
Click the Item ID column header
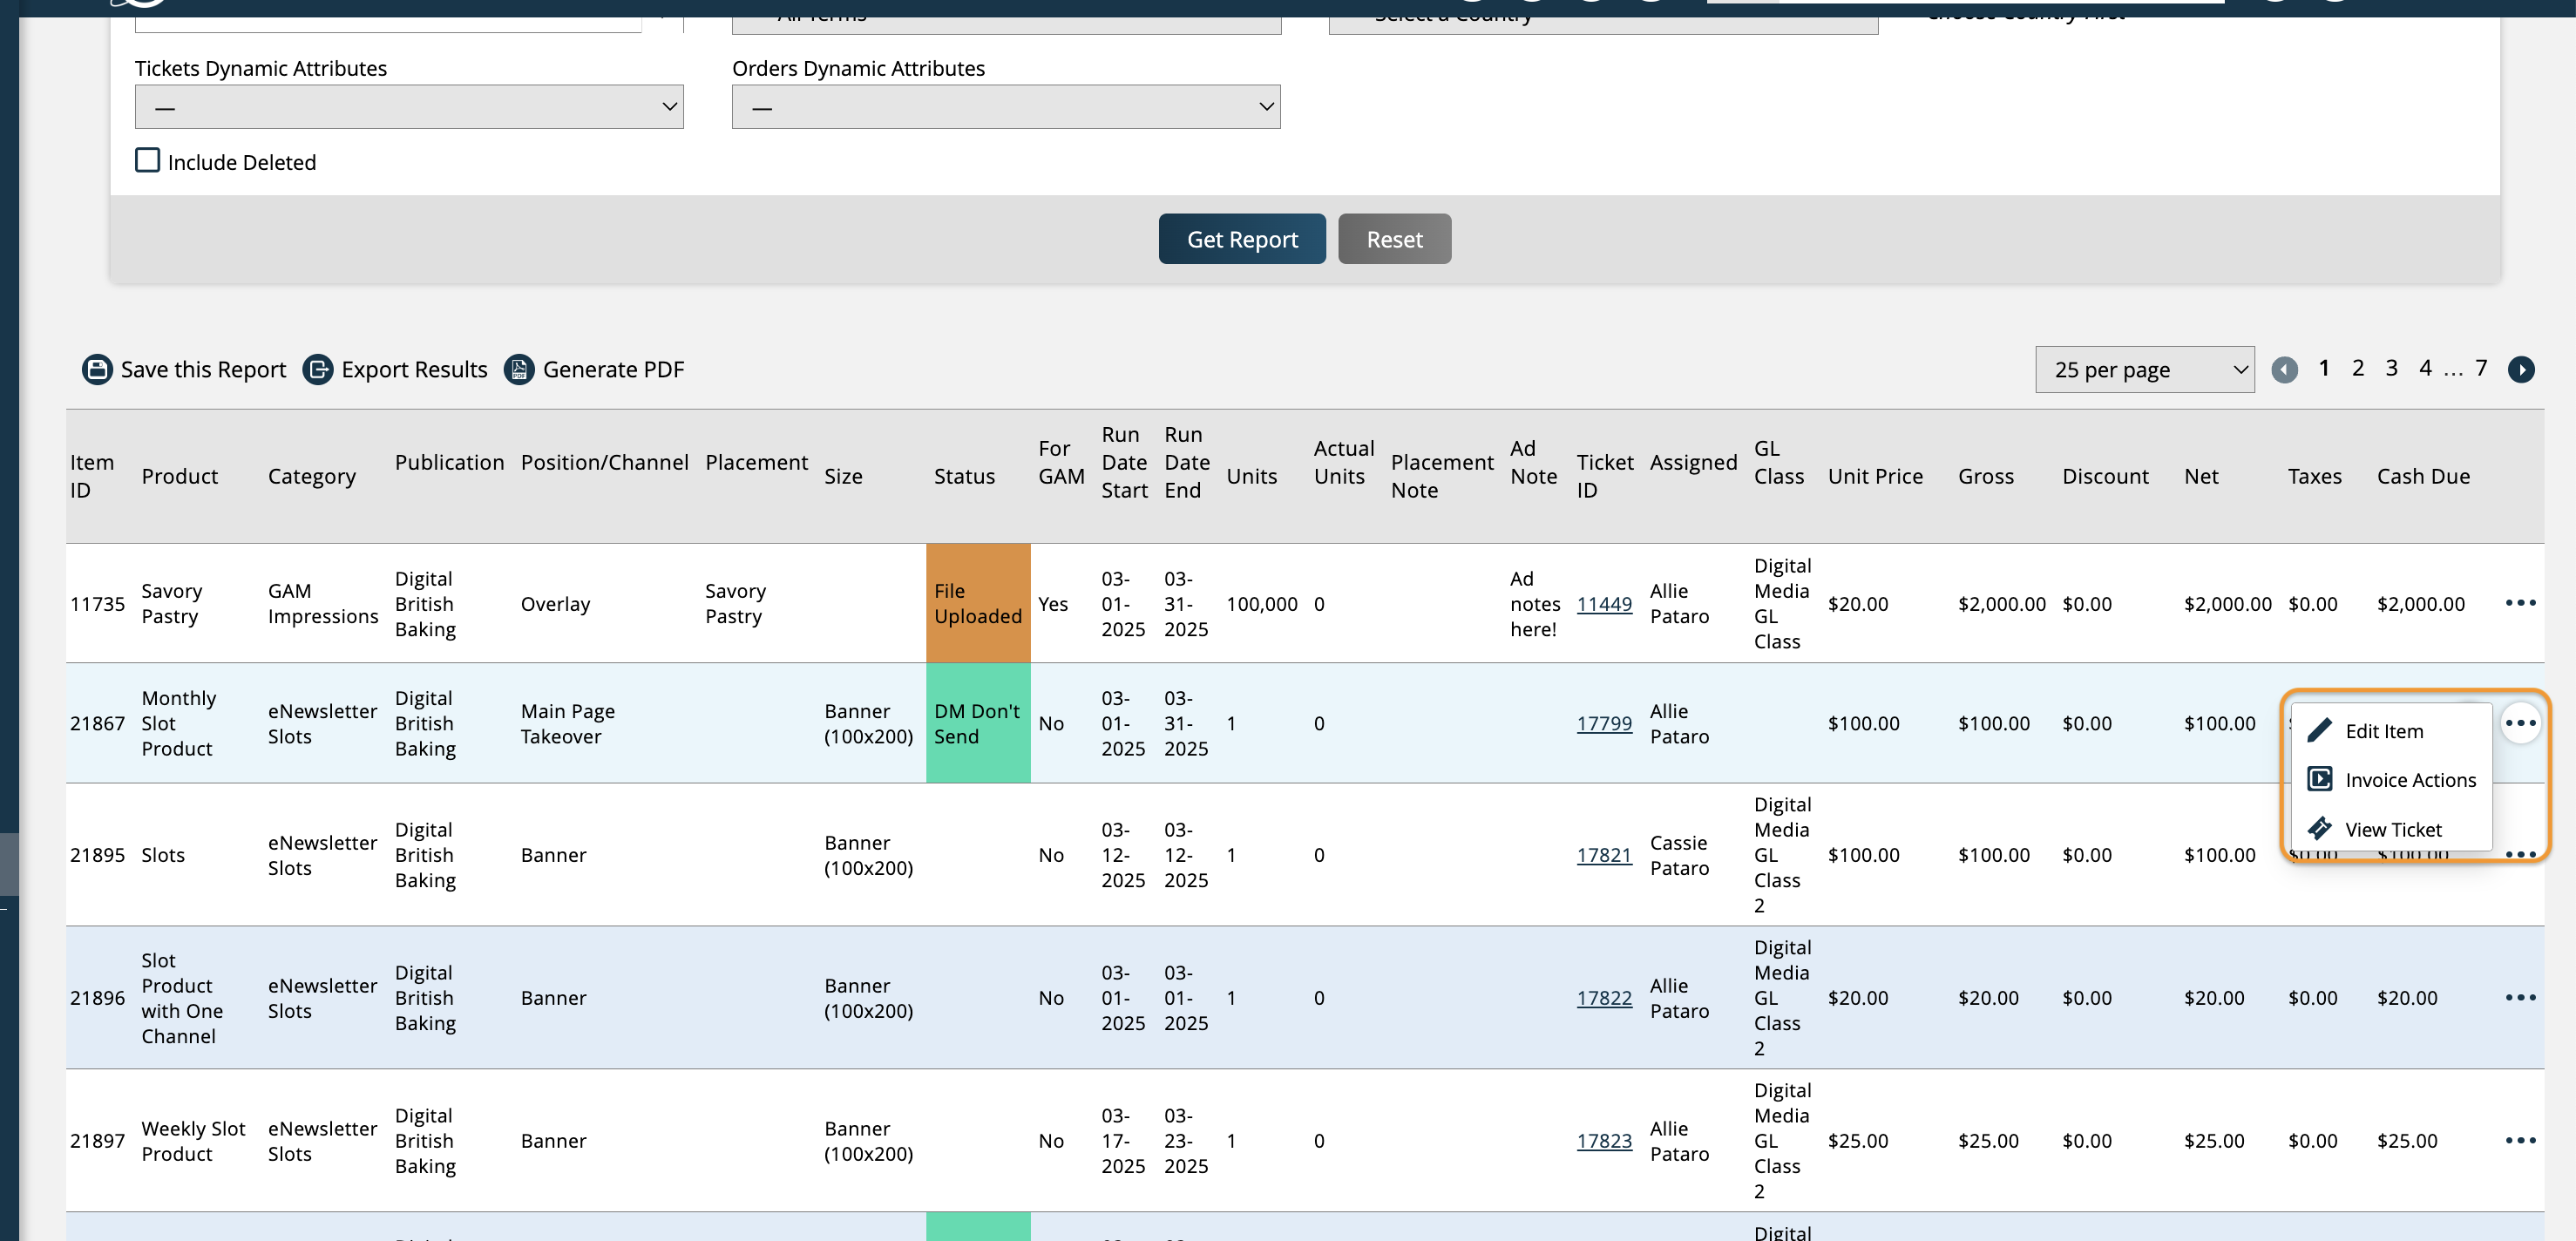92,476
